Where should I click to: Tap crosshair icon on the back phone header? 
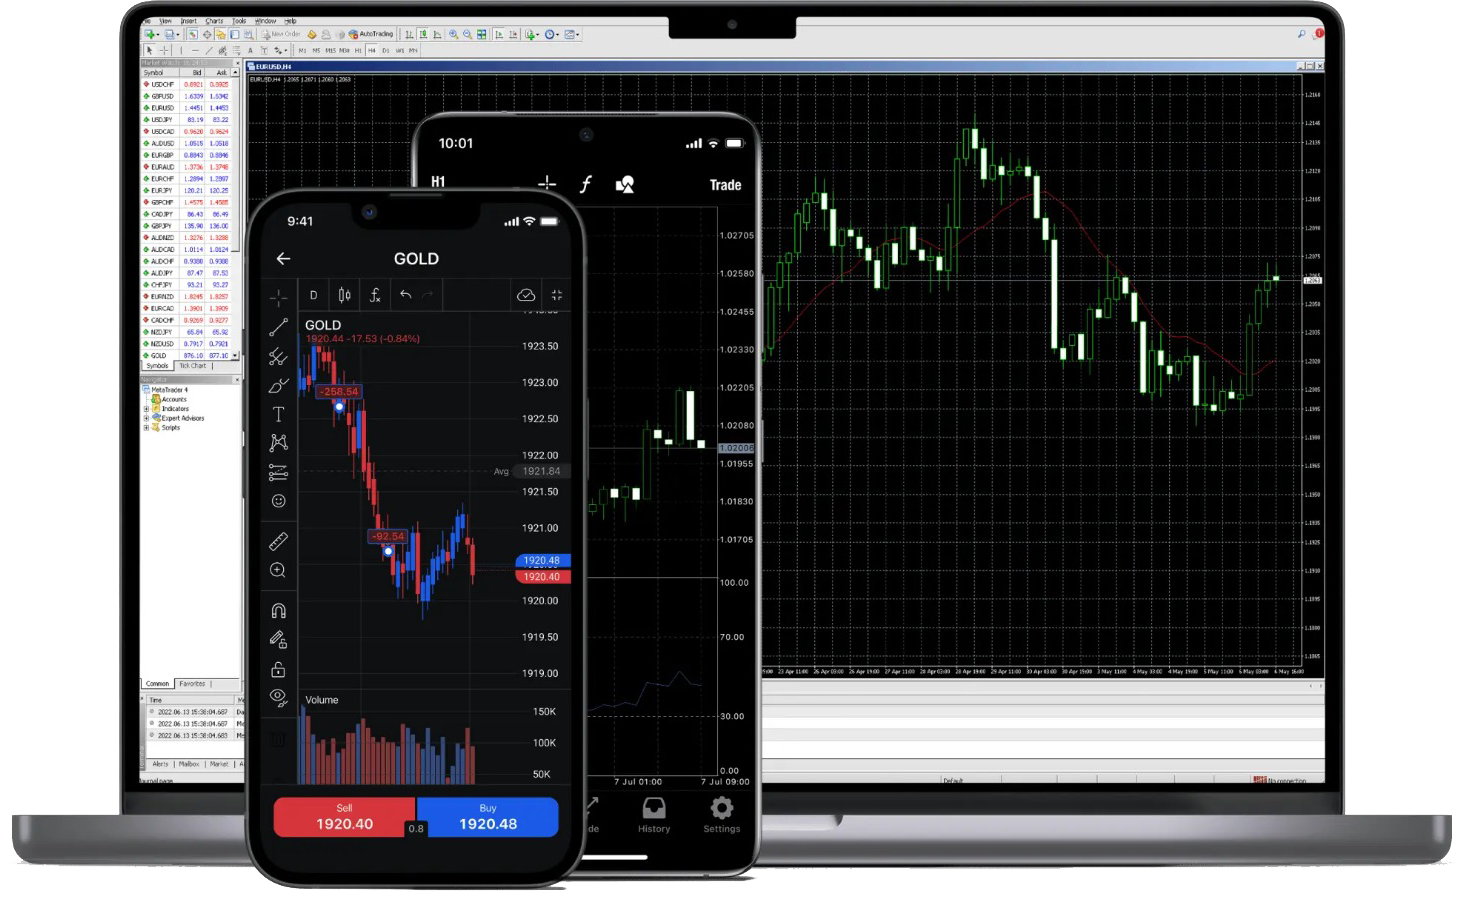point(547,184)
